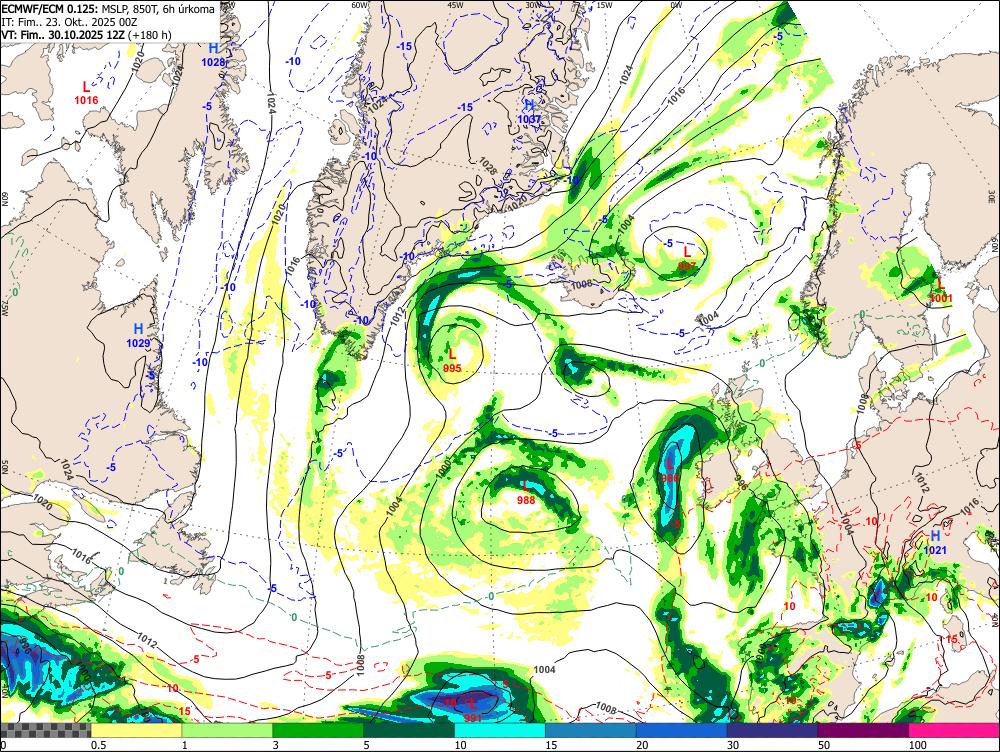This screenshot has height=752, width=1000.
Task: Pick the blue 20–30 mm legend swatch
Action: click(x=682, y=730)
